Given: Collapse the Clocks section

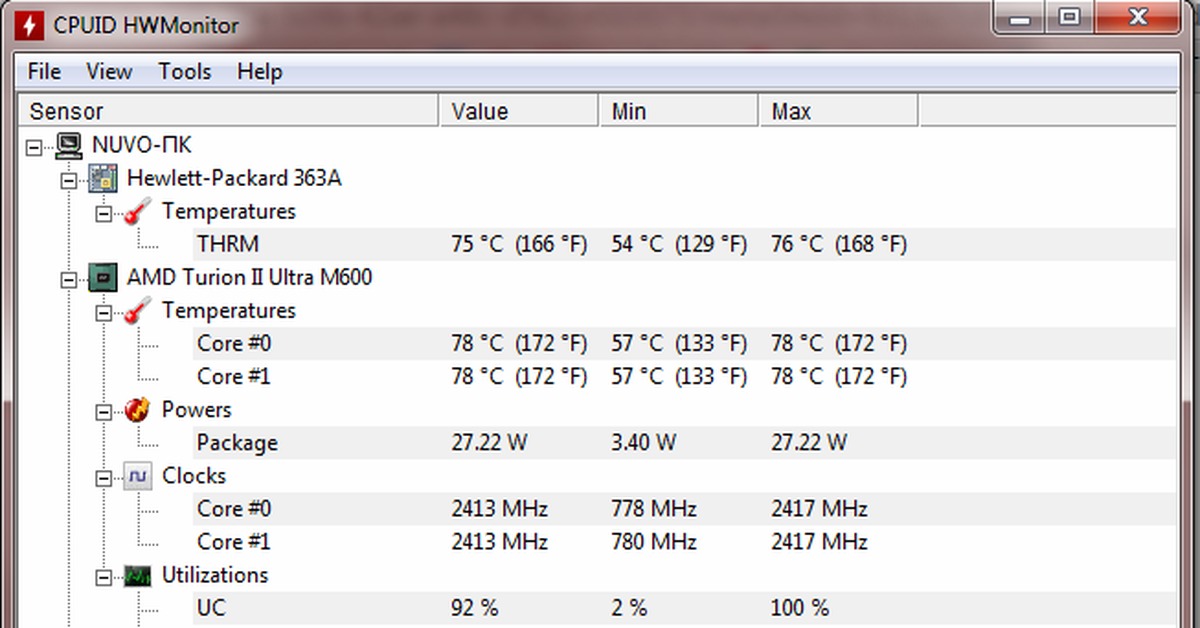Looking at the screenshot, I should tap(104, 477).
